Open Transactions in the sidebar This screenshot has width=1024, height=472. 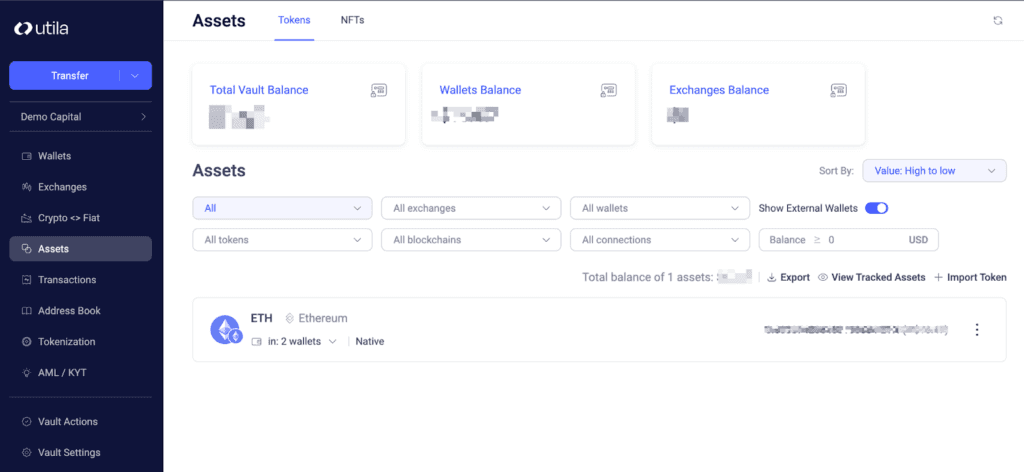[80, 279]
